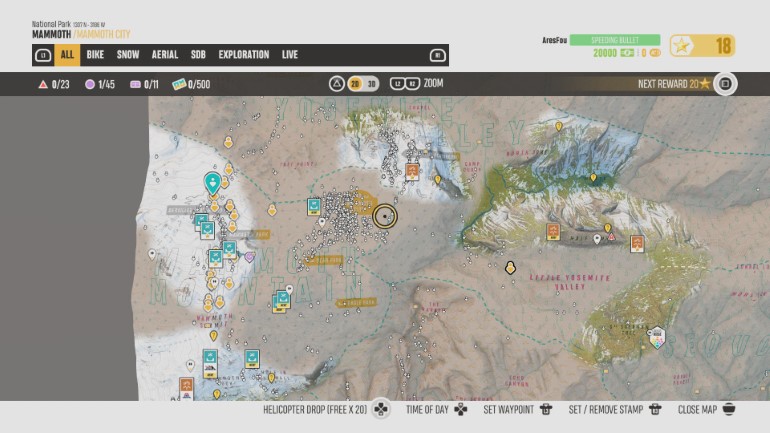Toggle the 3D map view
The width and height of the screenshot is (770, 433).
[371, 84]
